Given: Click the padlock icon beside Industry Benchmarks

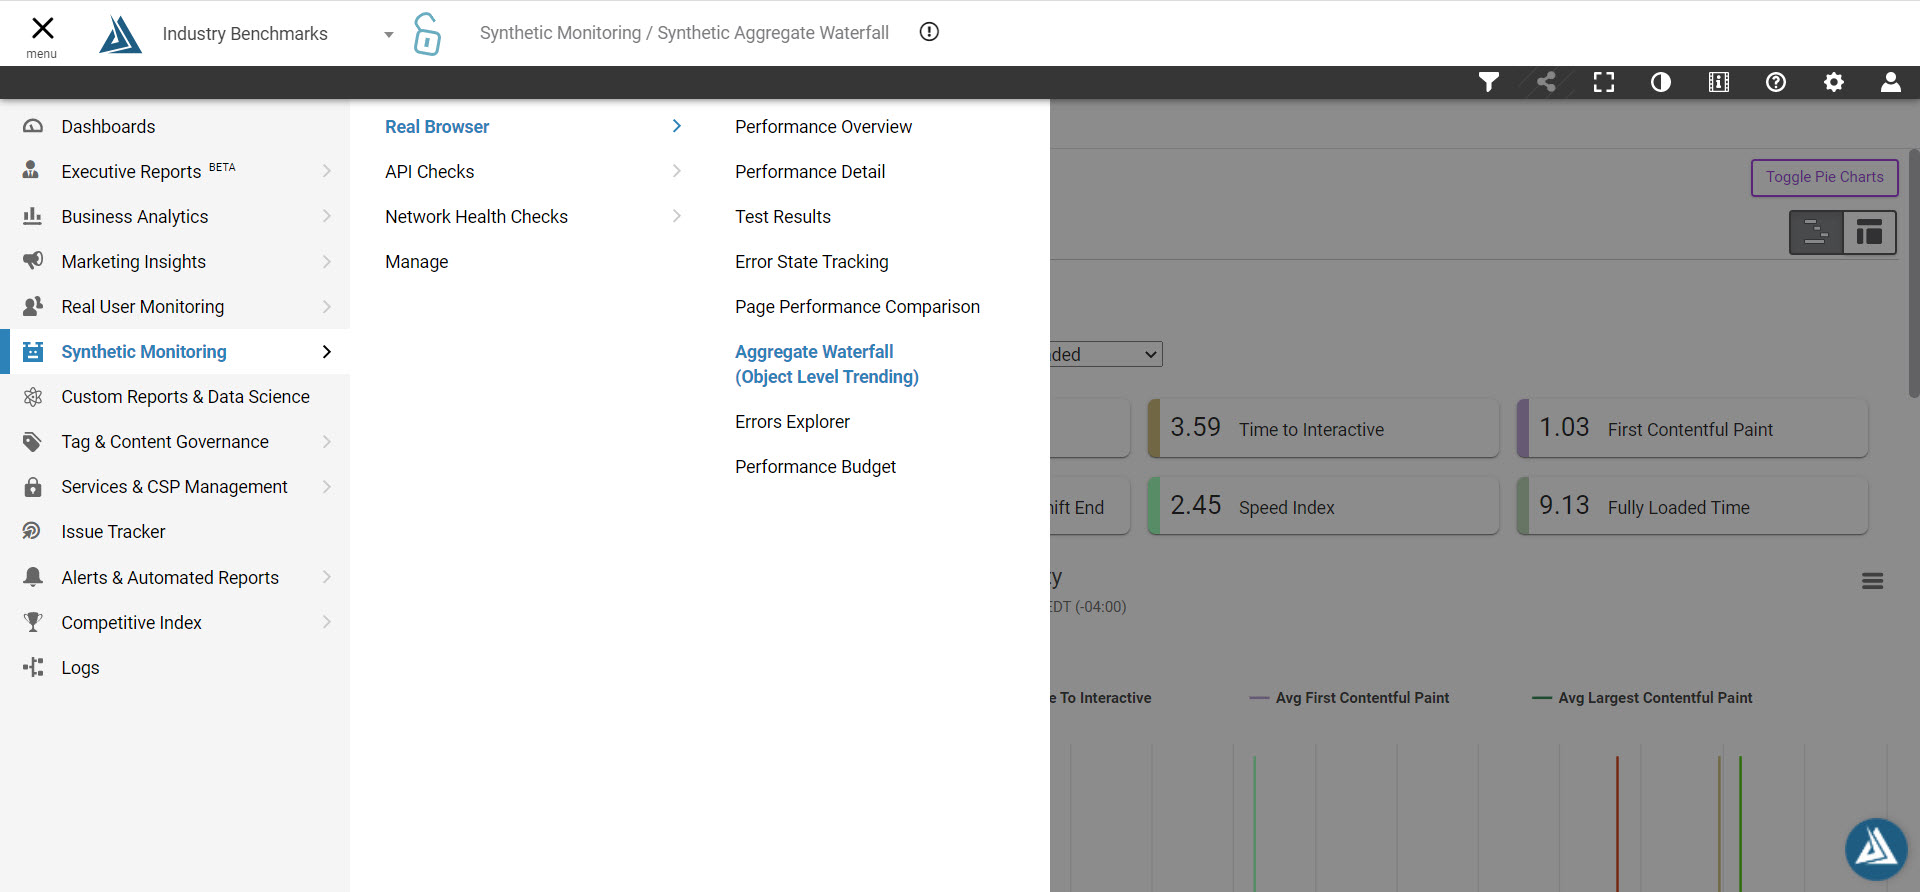Looking at the screenshot, I should click(427, 34).
